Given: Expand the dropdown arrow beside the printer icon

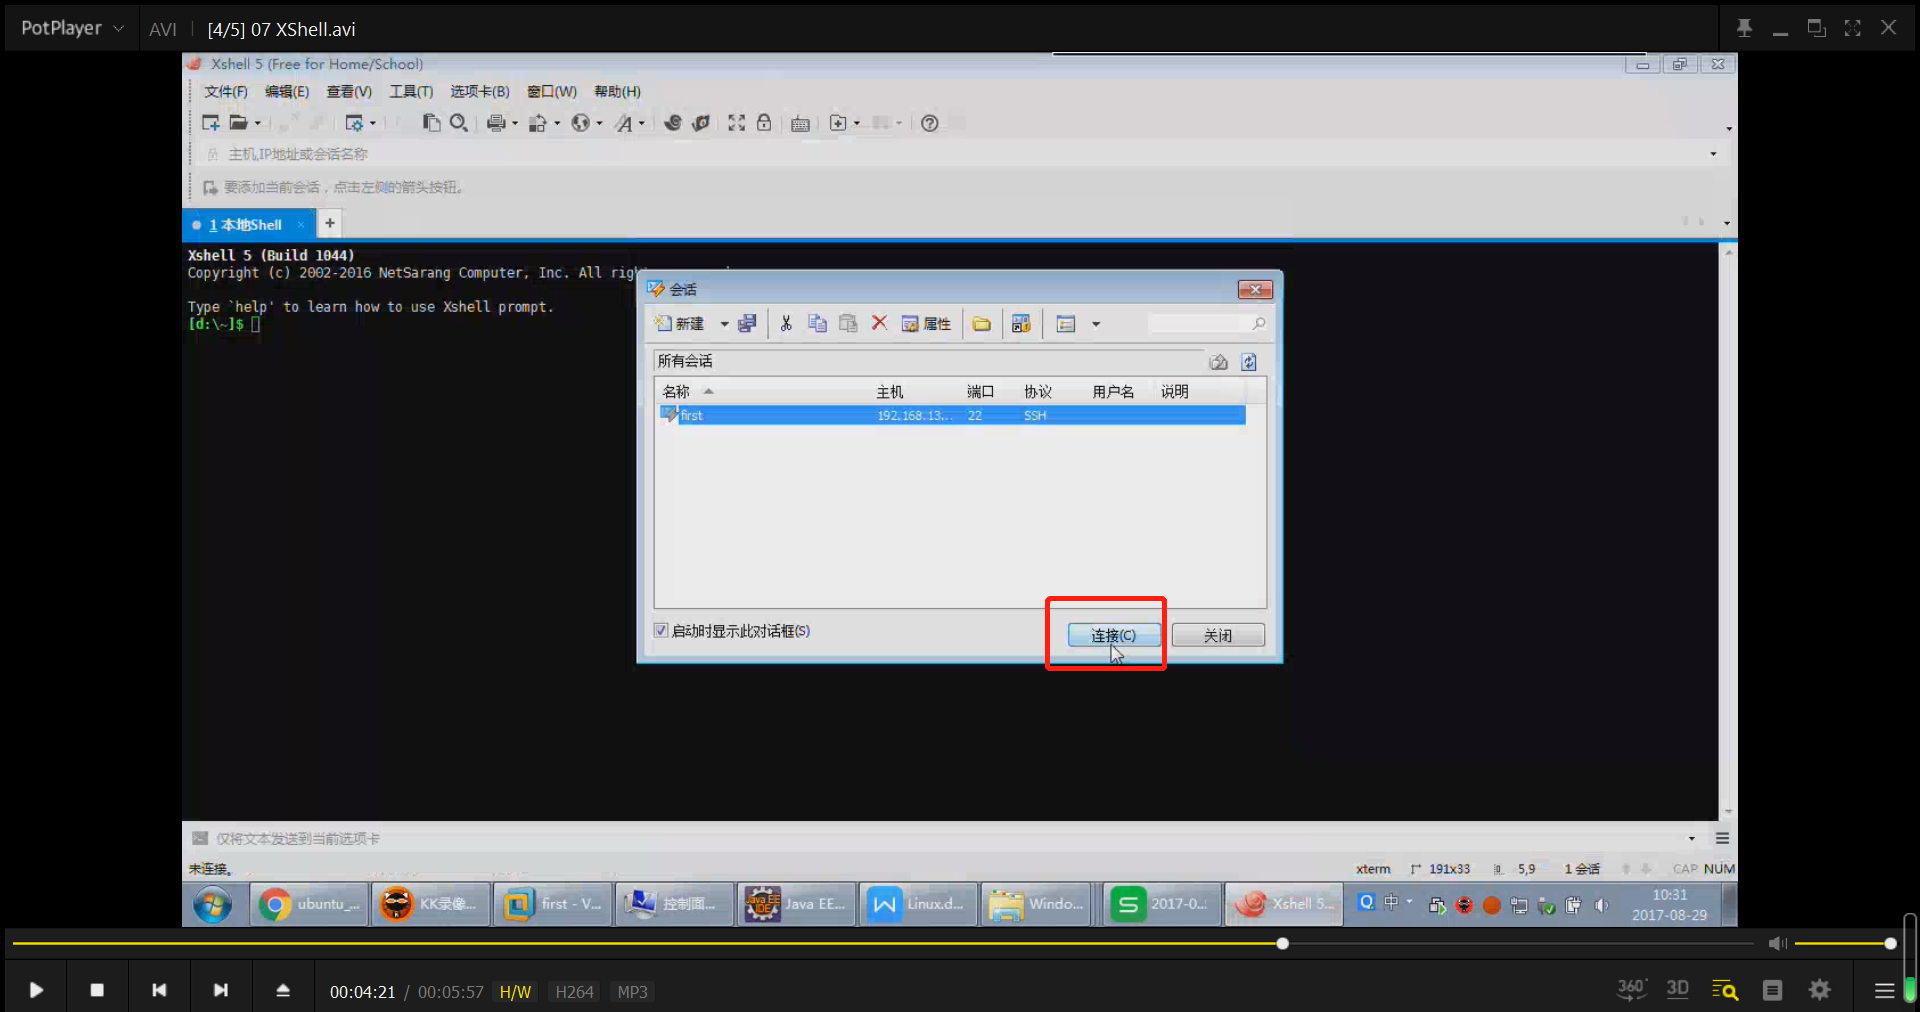Looking at the screenshot, I should pos(515,123).
